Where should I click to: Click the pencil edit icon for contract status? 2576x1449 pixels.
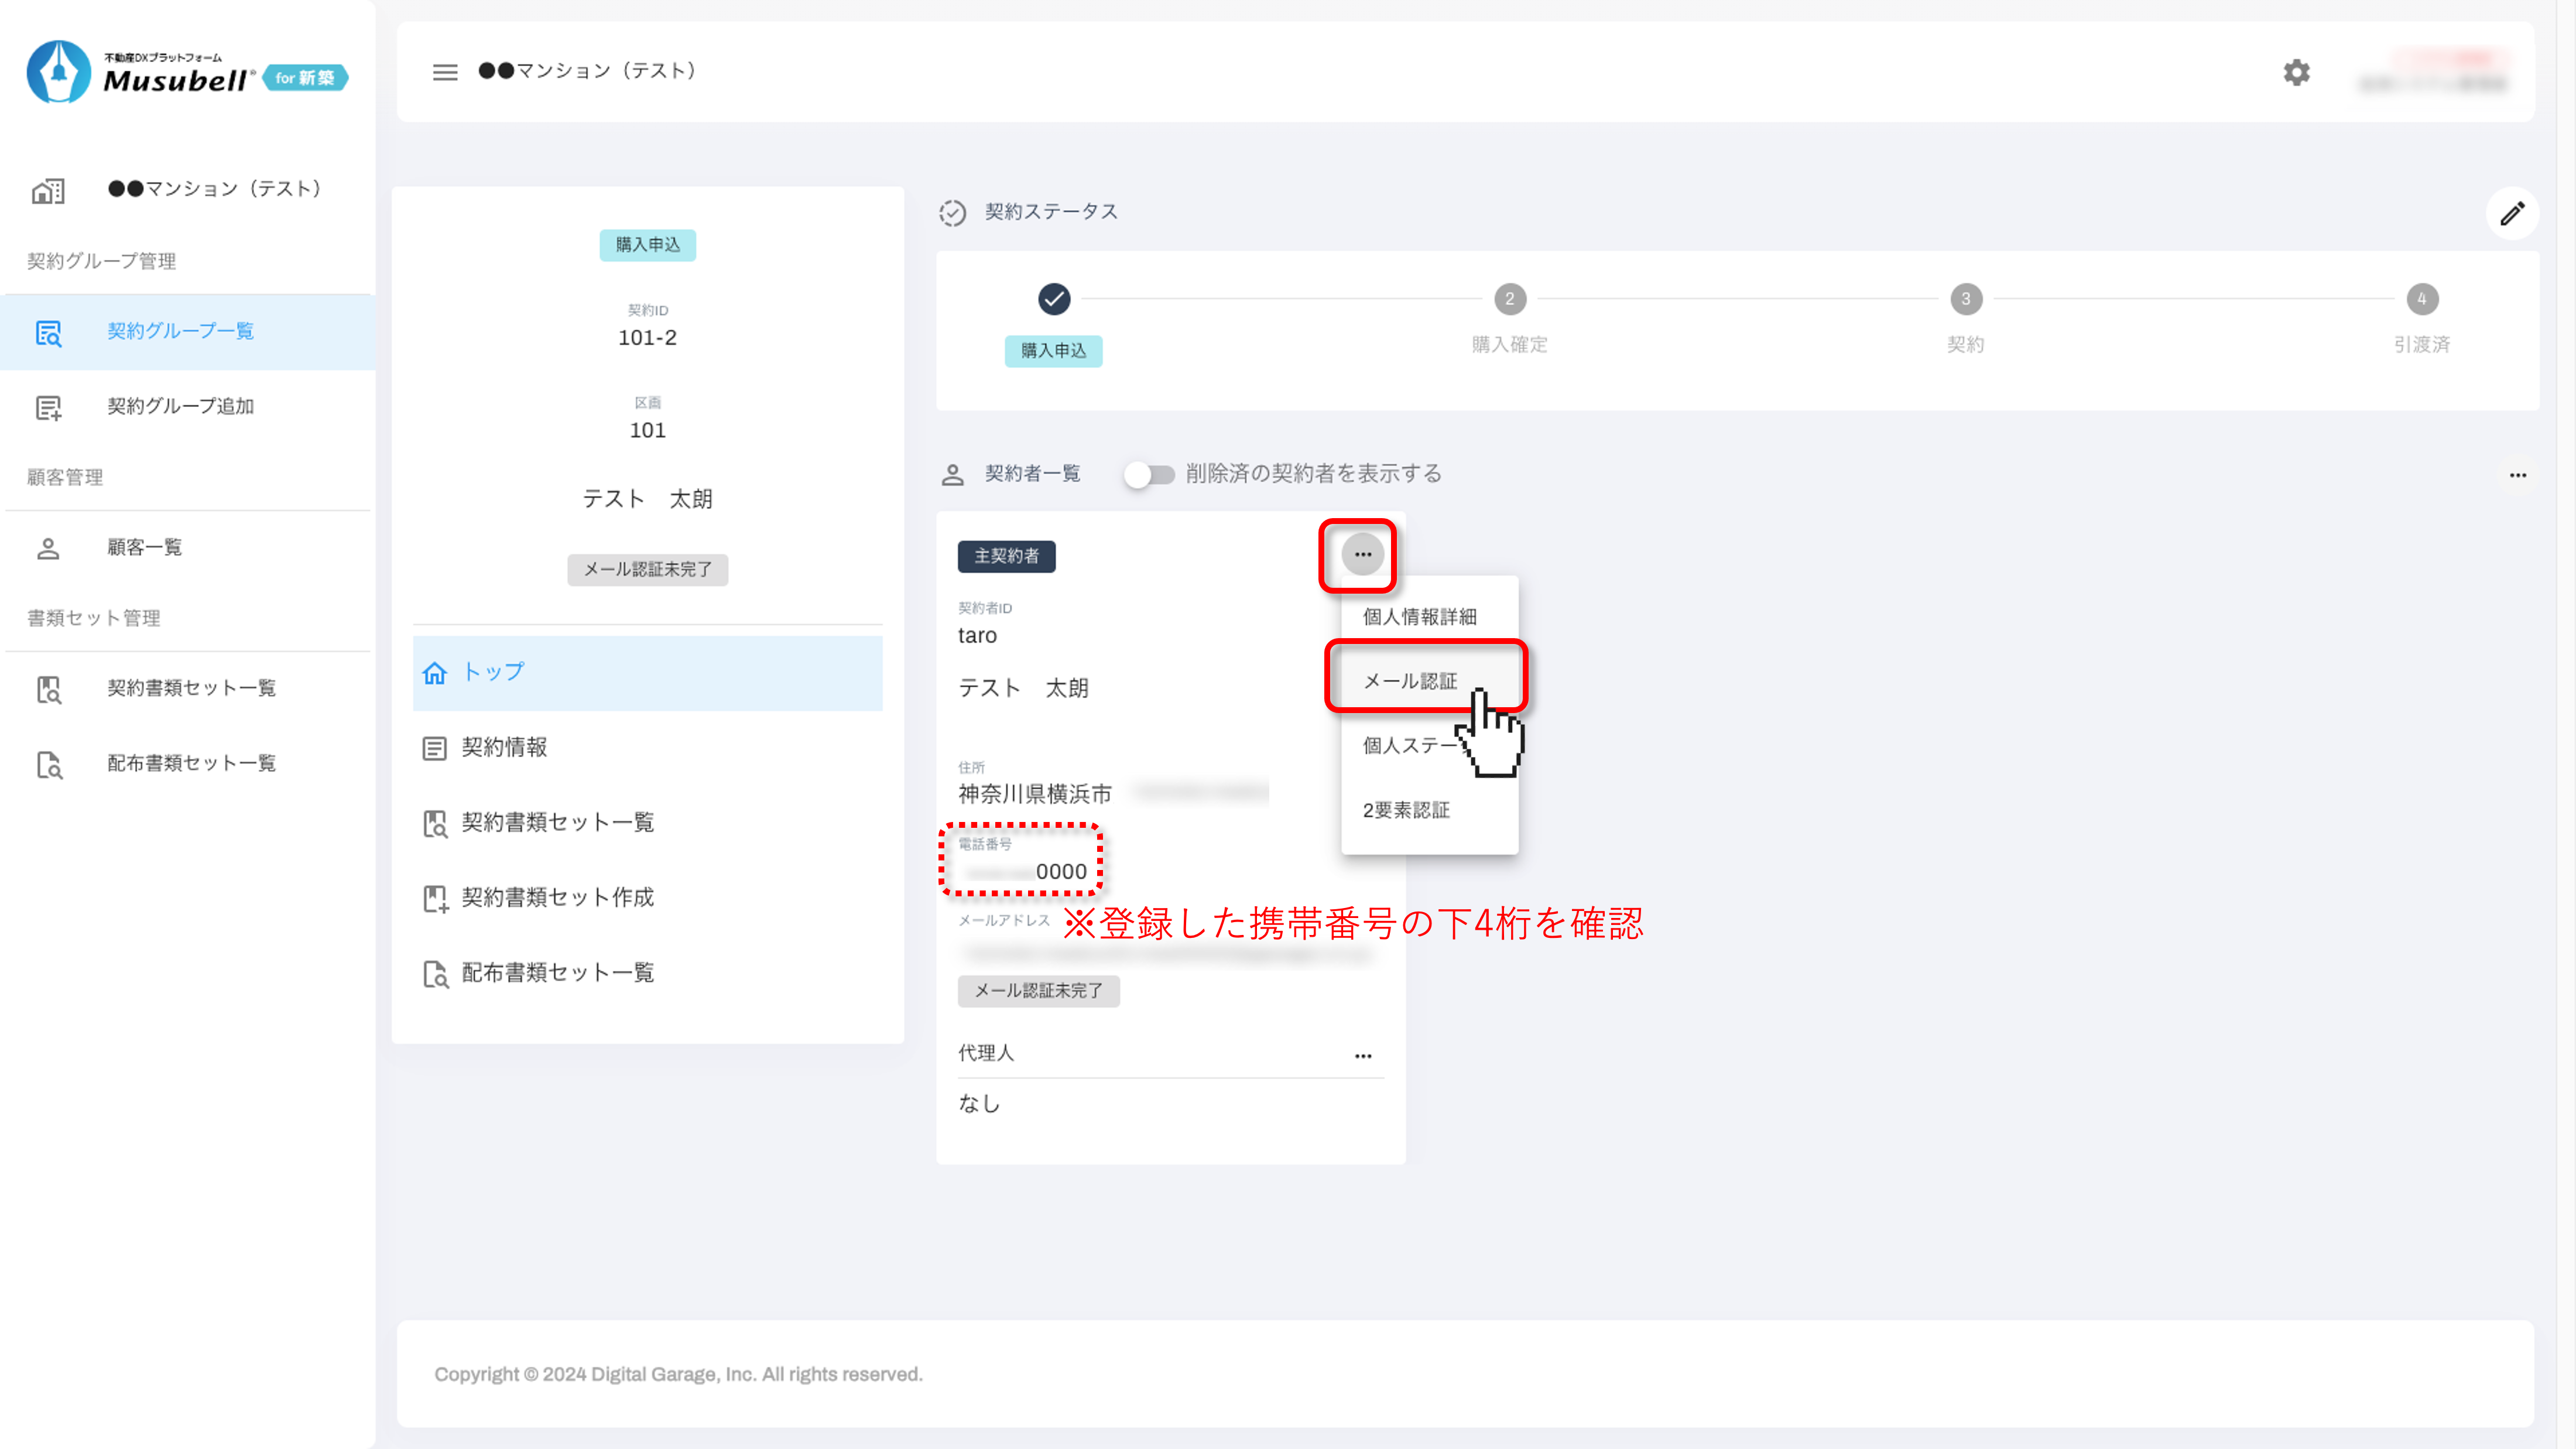[x=2512, y=213]
